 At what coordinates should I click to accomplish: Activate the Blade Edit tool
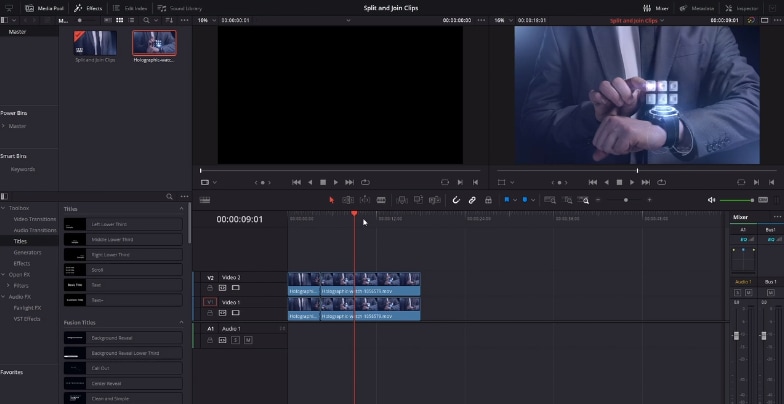point(381,200)
